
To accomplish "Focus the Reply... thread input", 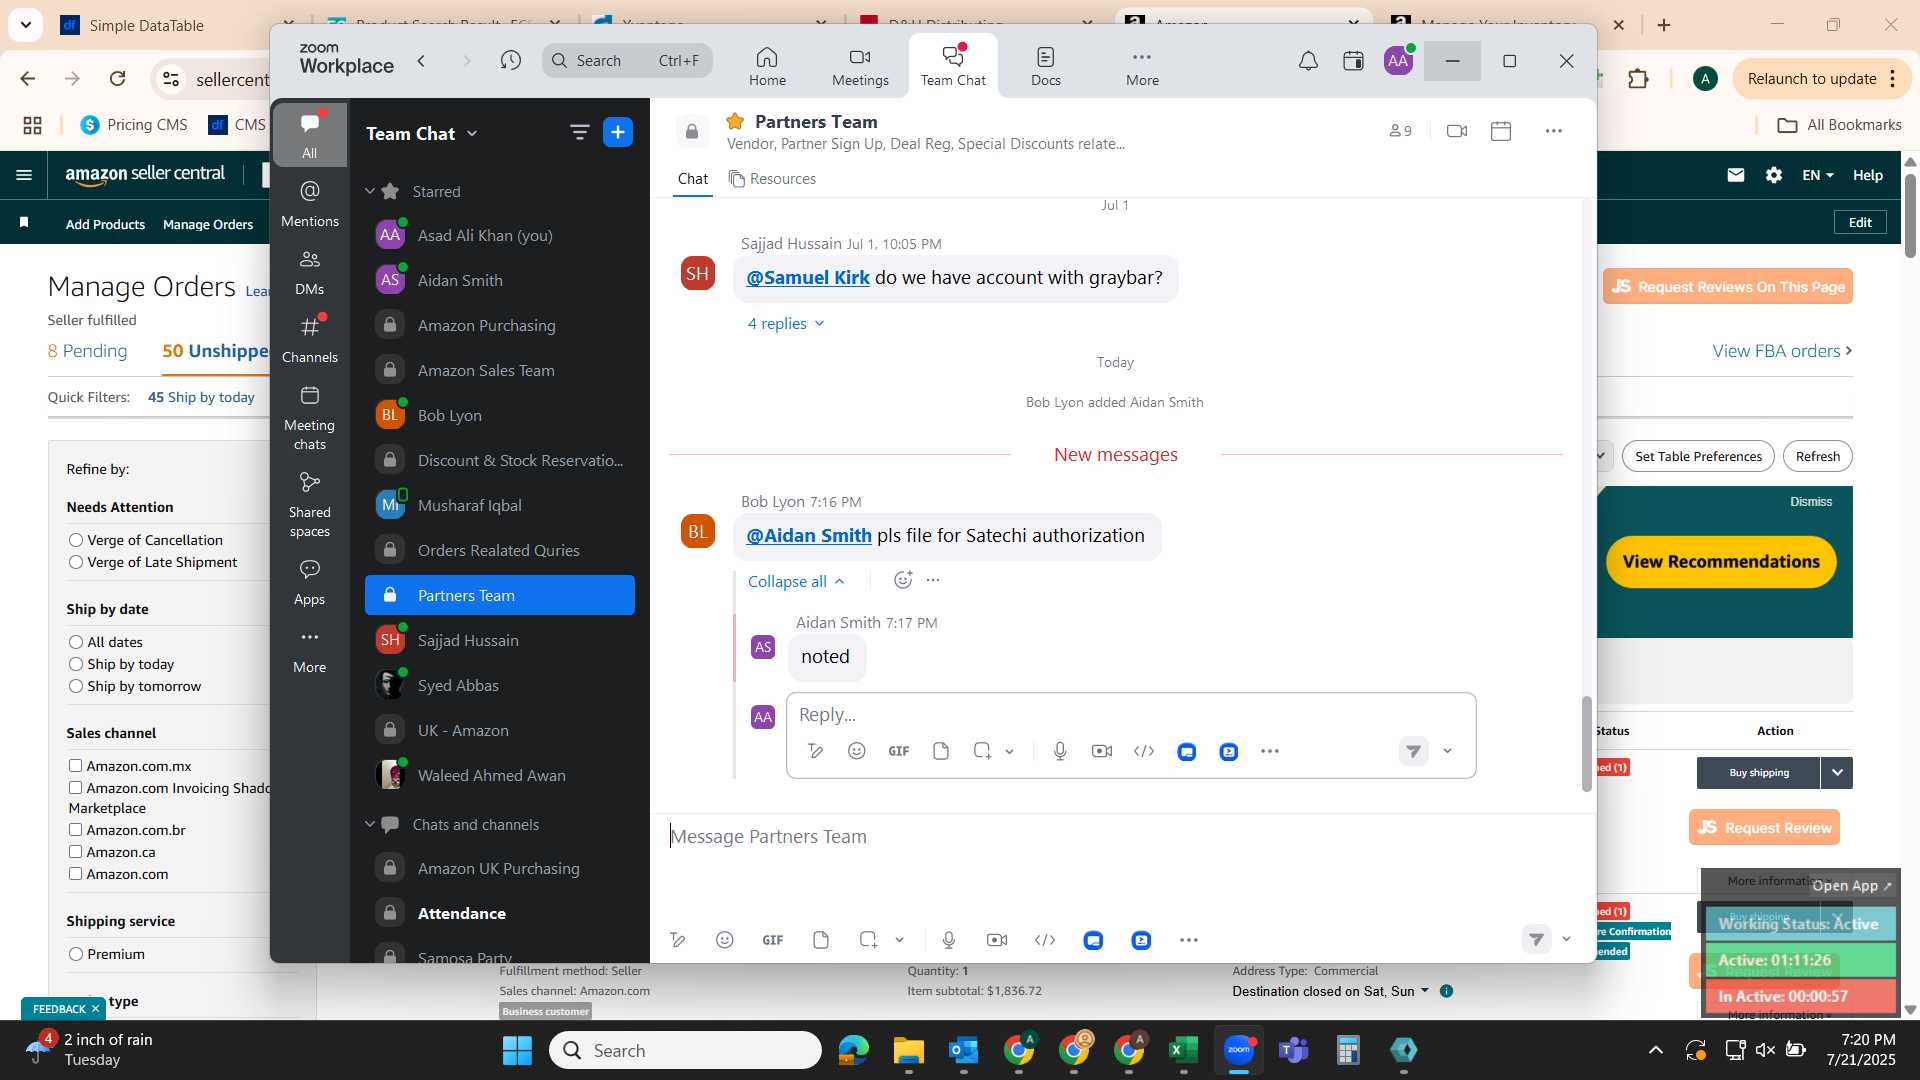I will tap(1130, 715).
